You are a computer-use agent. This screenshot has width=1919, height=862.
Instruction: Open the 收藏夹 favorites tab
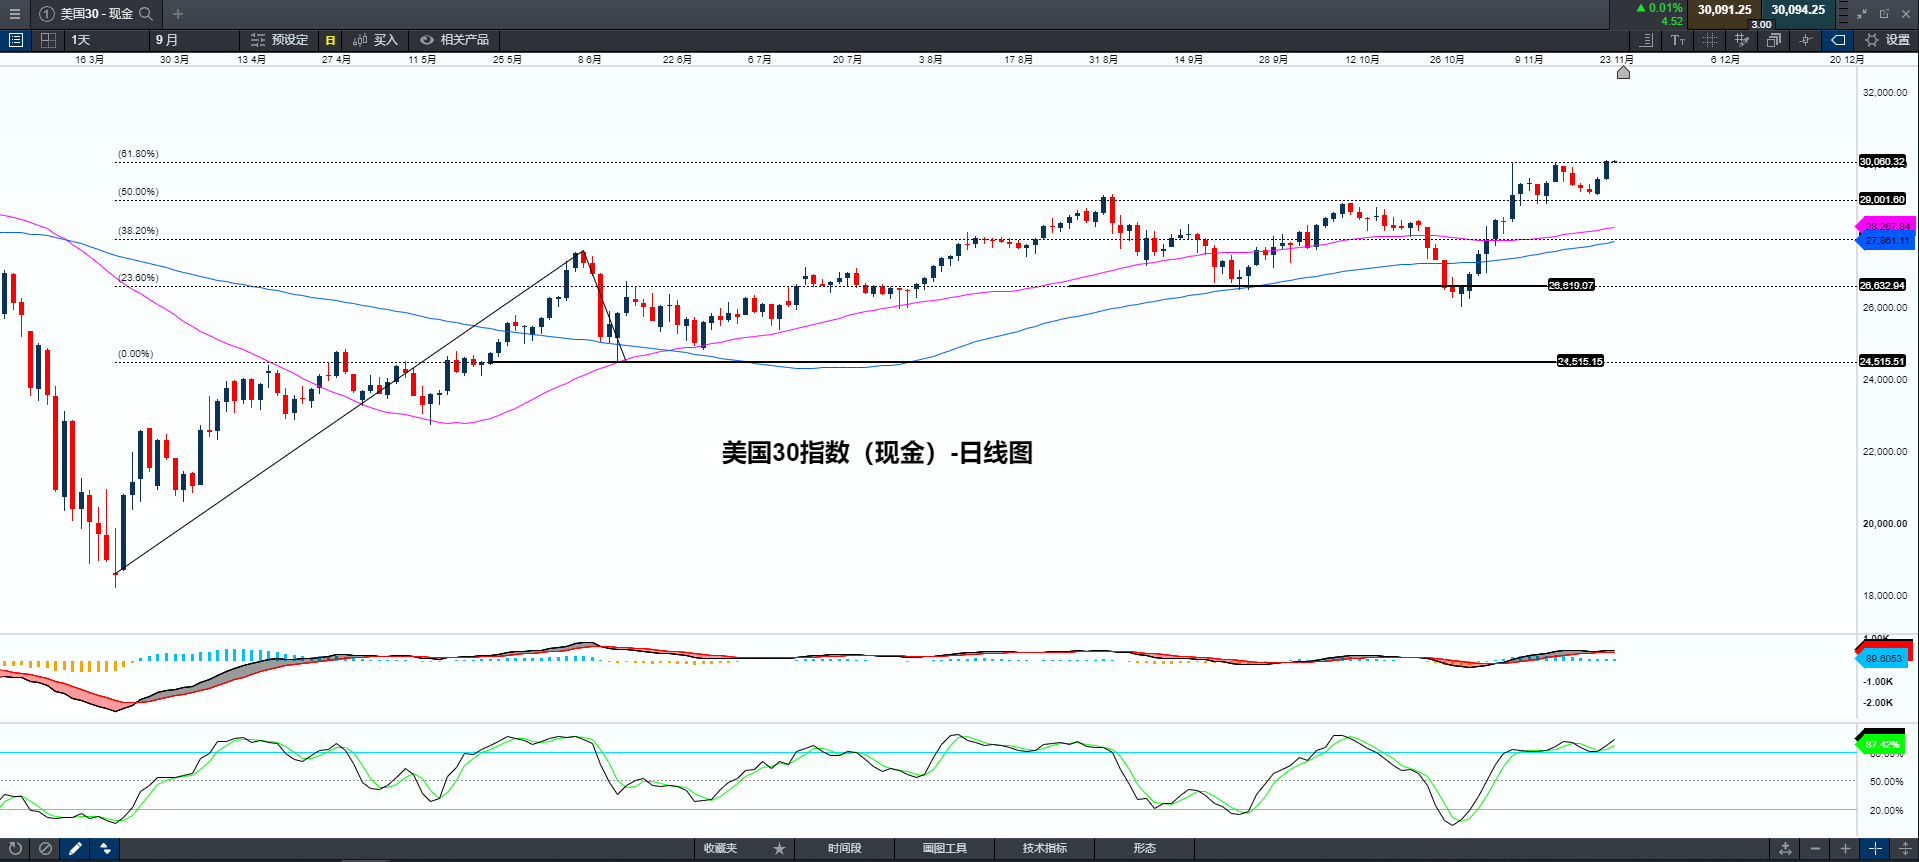tap(720, 849)
